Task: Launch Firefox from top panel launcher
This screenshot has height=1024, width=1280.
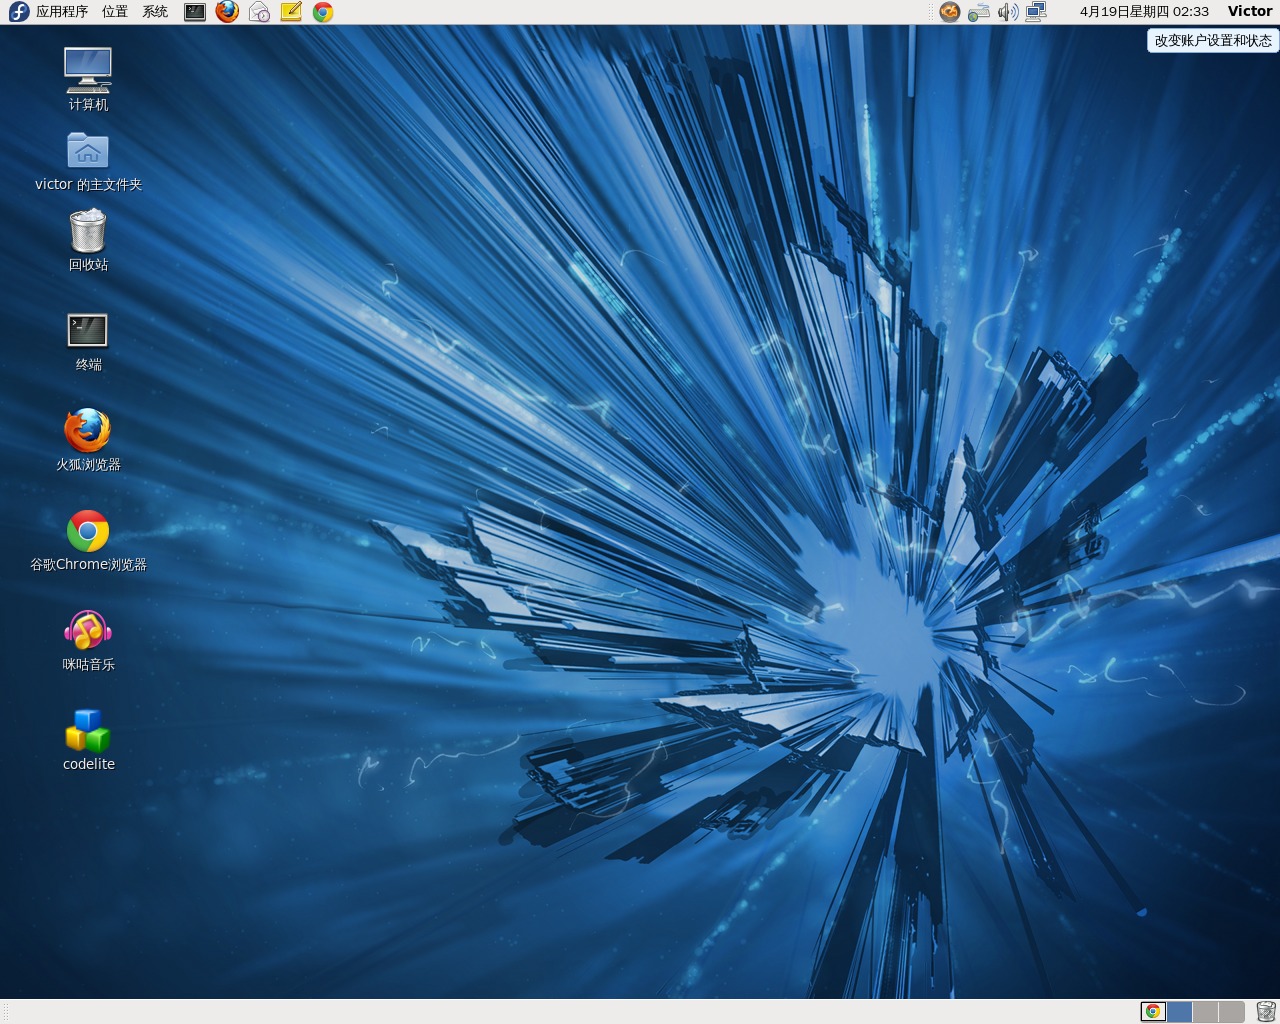Action: (x=227, y=12)
